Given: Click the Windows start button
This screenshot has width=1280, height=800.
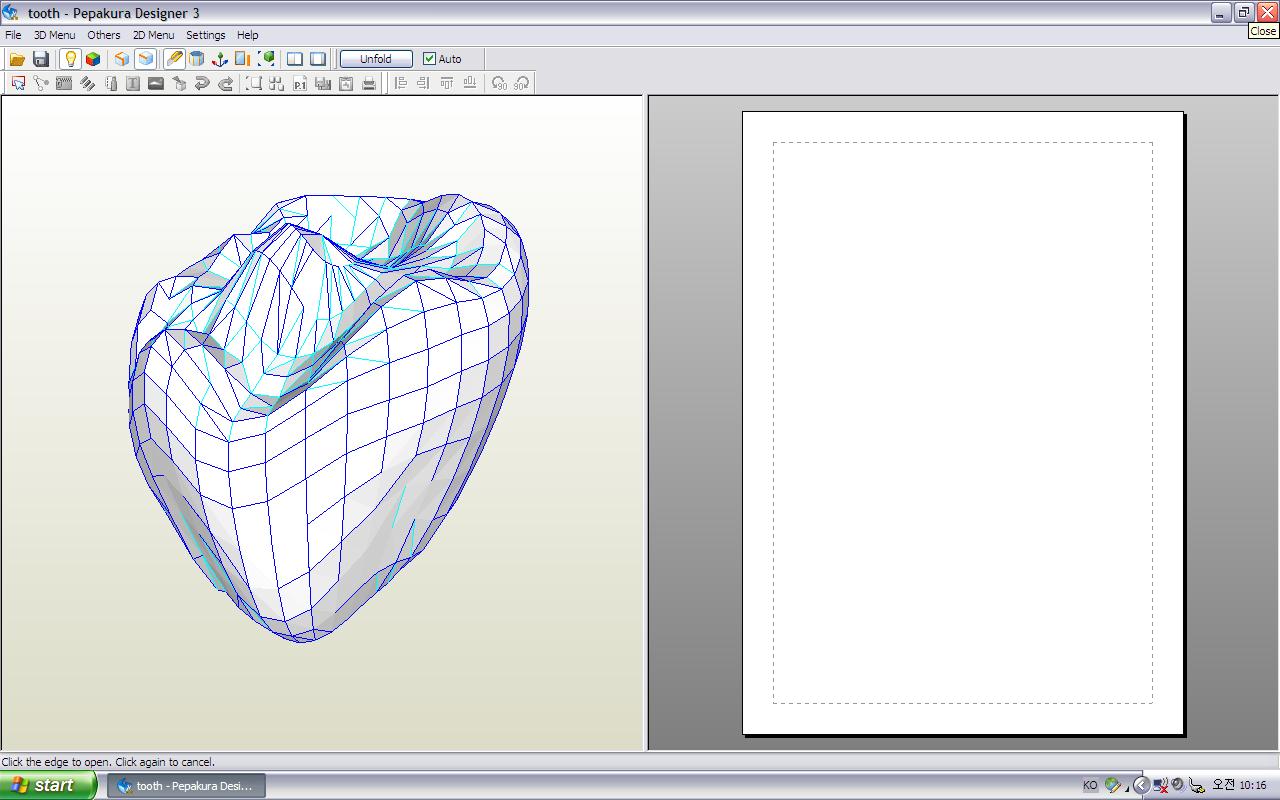Looking at the screenshot, I should click(x=48, y=785).
